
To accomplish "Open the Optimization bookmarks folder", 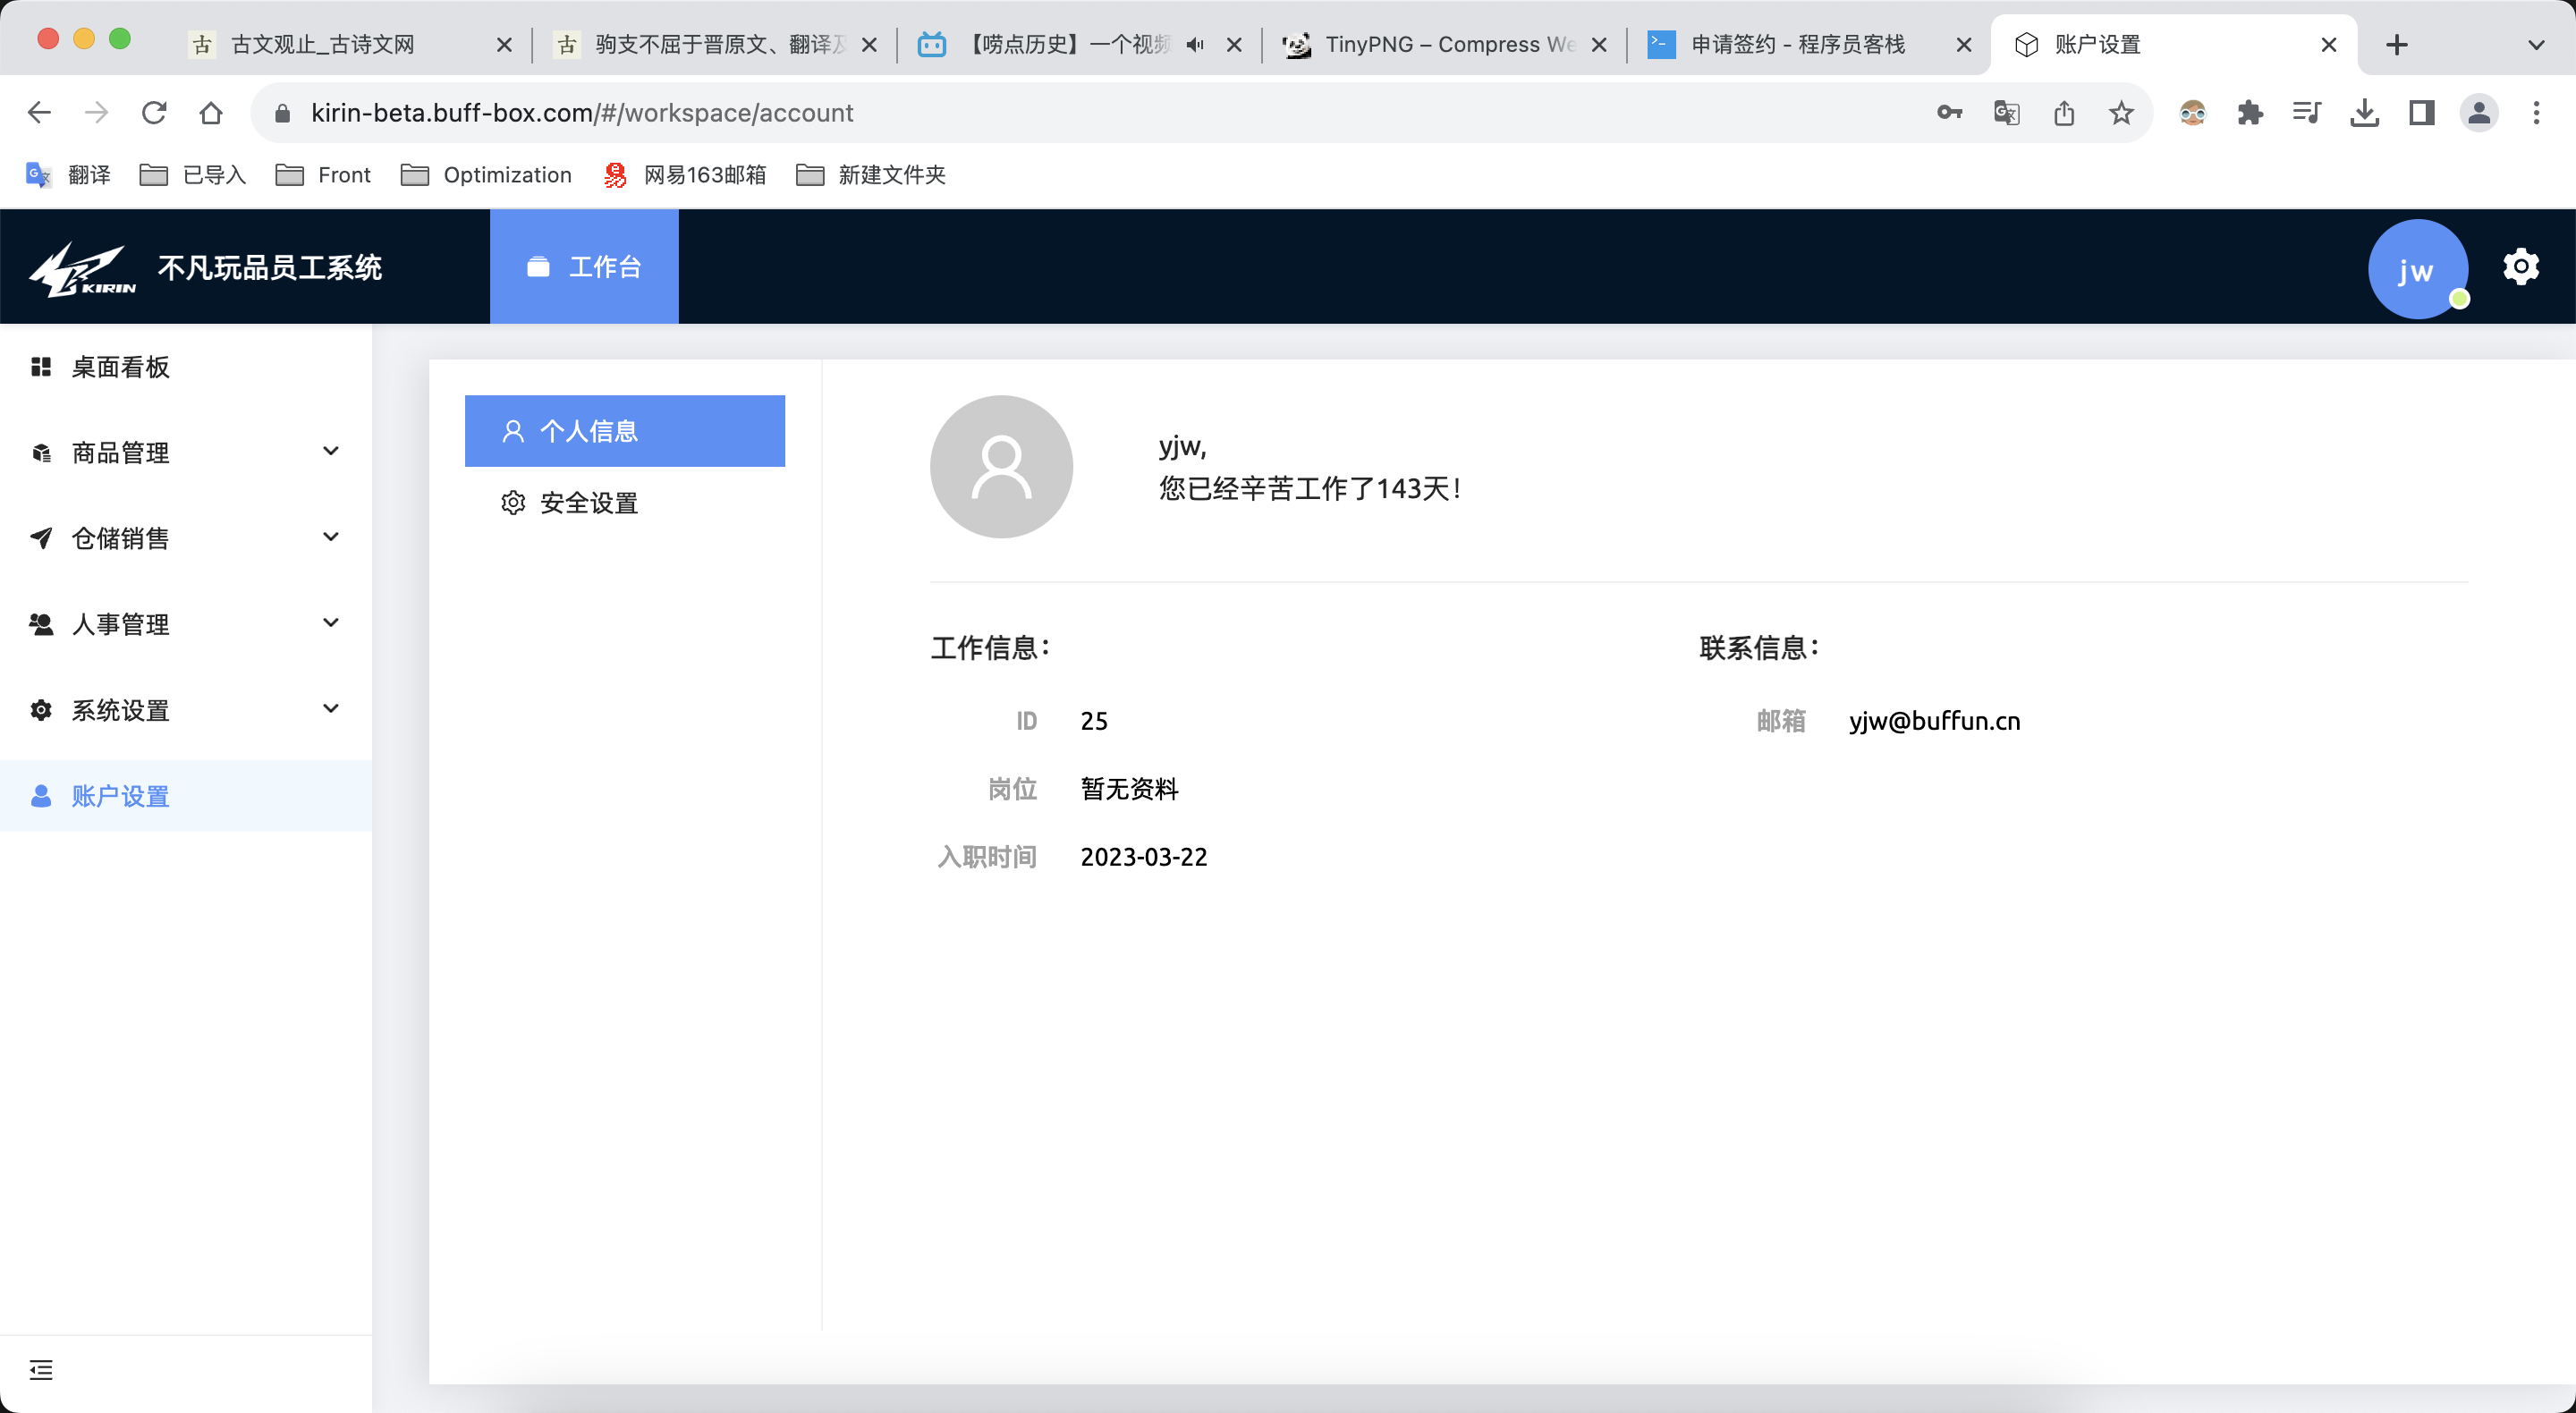I will click(x=486, y=175).
